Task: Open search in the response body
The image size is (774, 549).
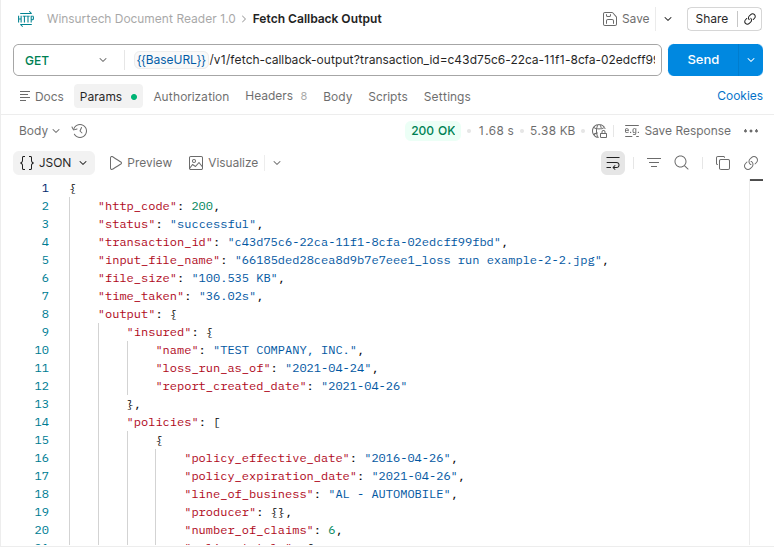Action: 681,163
